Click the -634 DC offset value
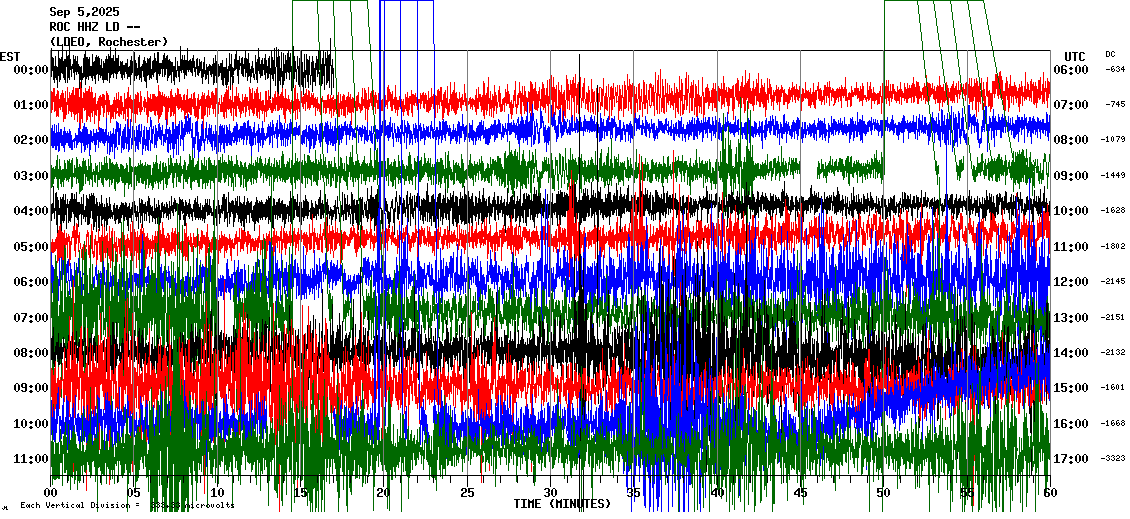The image size is (1130, 519). tap(1115, 69)
